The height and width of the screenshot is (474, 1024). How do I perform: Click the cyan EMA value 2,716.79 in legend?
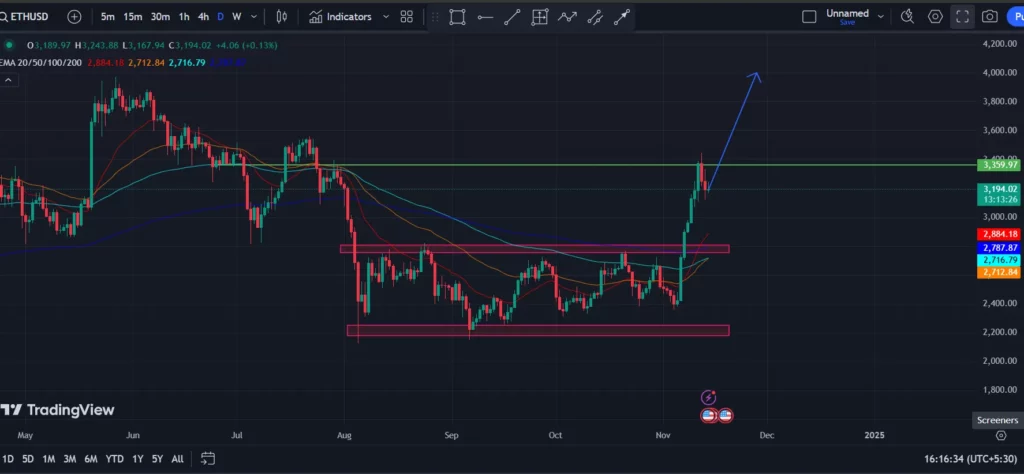pyautogui.click(x=187, y=63)
